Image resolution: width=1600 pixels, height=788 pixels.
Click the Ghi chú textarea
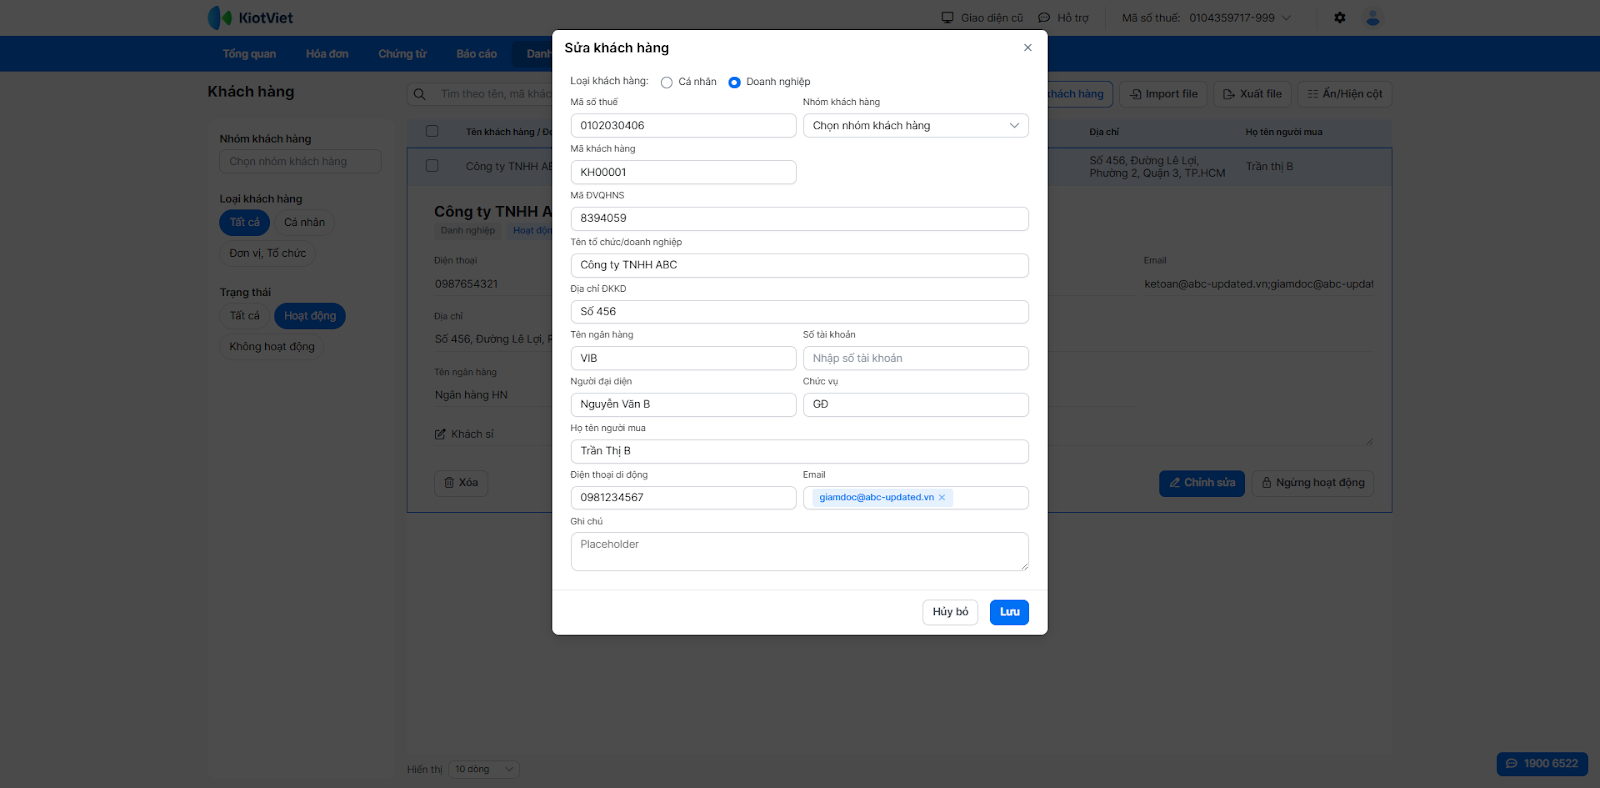click(799, 551)
